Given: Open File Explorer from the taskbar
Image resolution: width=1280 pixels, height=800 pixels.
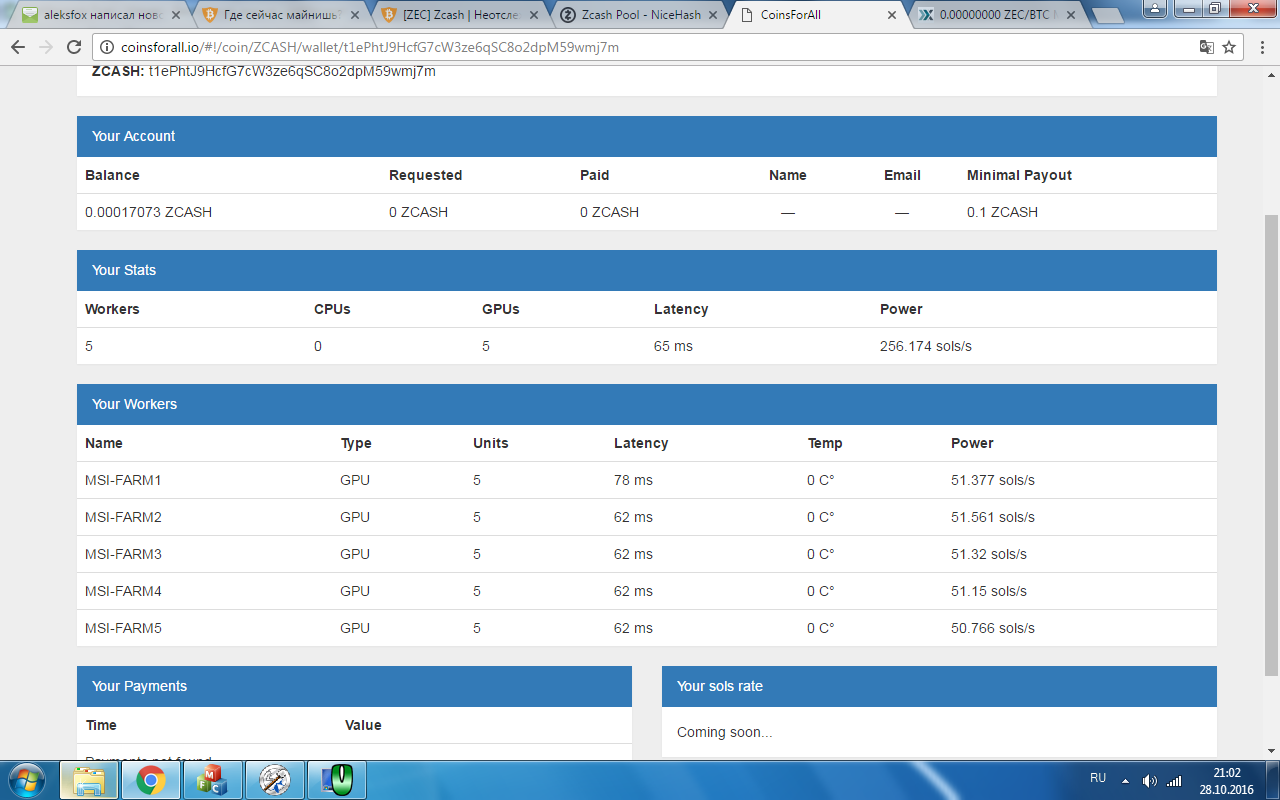Looking at the screenshot, I should point(88,780).
